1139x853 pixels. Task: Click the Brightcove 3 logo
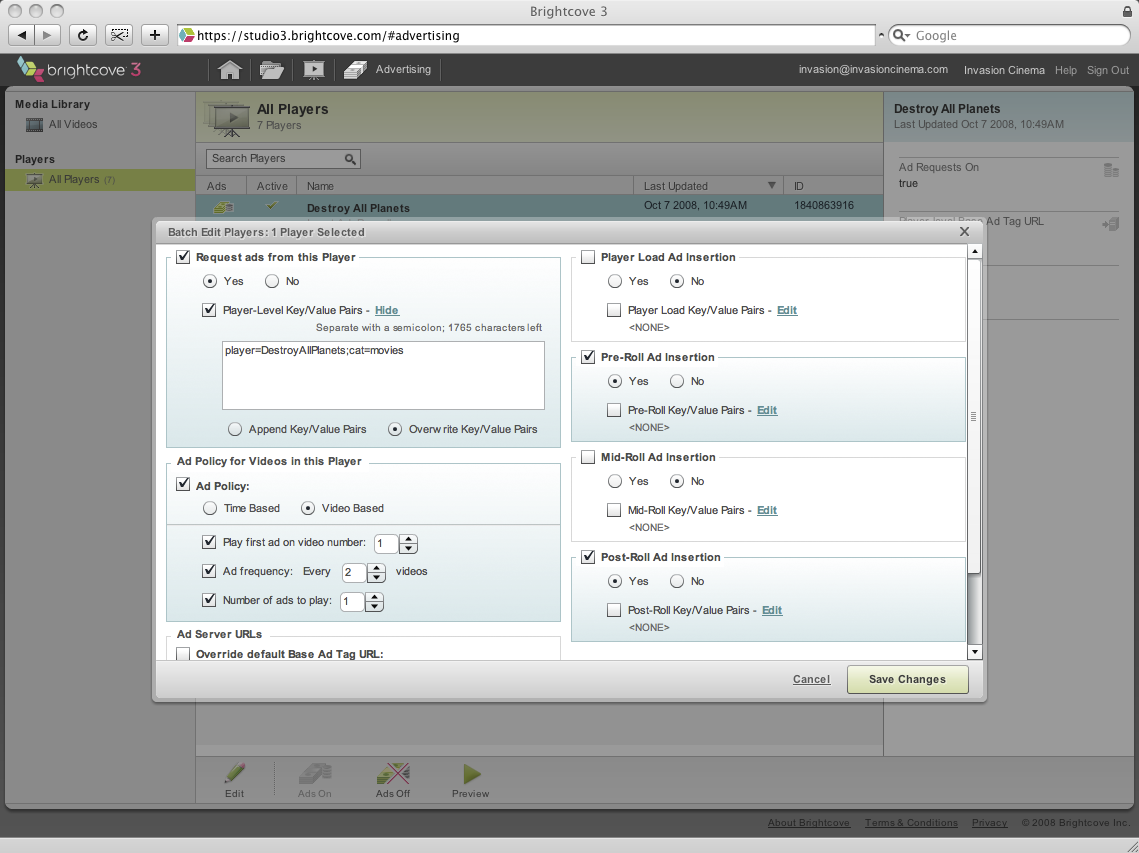click(x=78, y=70)
